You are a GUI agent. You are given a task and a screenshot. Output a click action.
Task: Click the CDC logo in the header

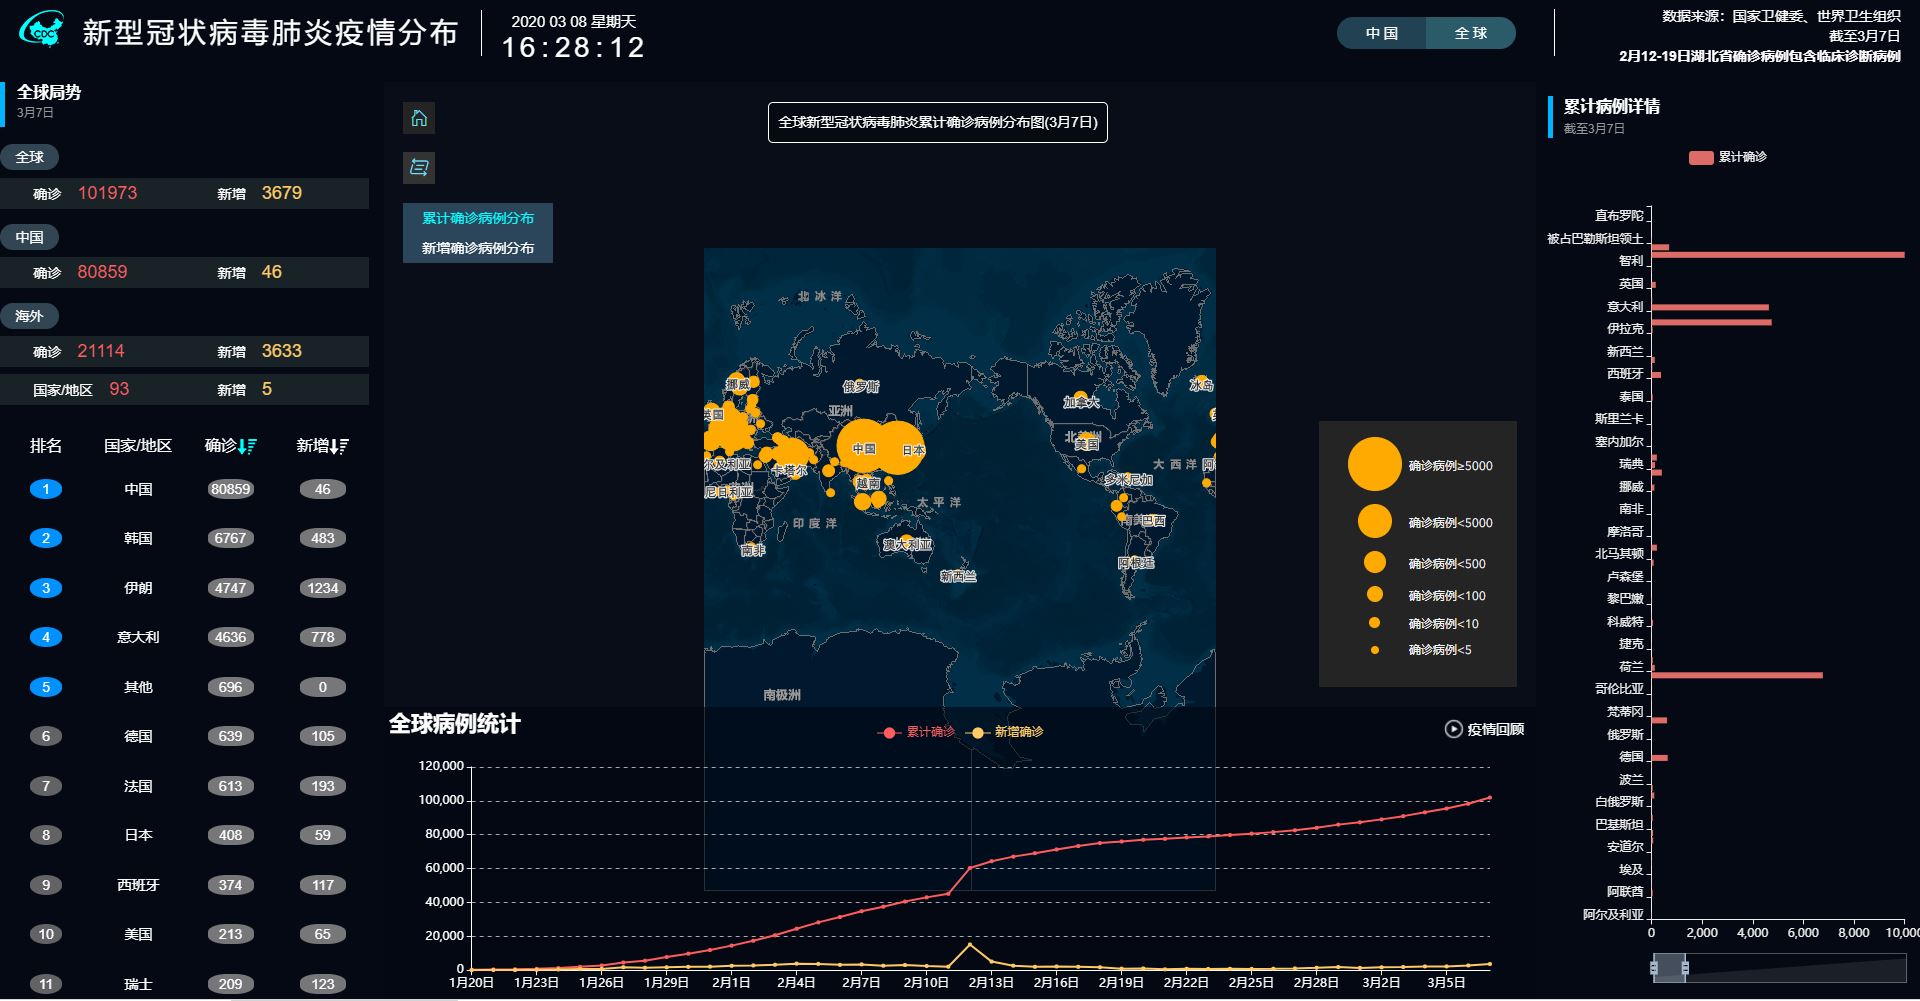coord(41,31)
